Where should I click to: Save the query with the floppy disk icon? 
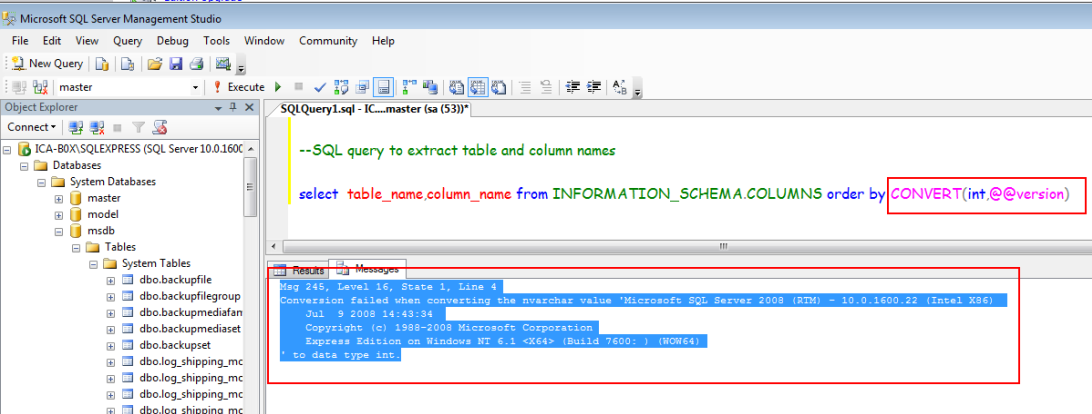coord(176,64)
